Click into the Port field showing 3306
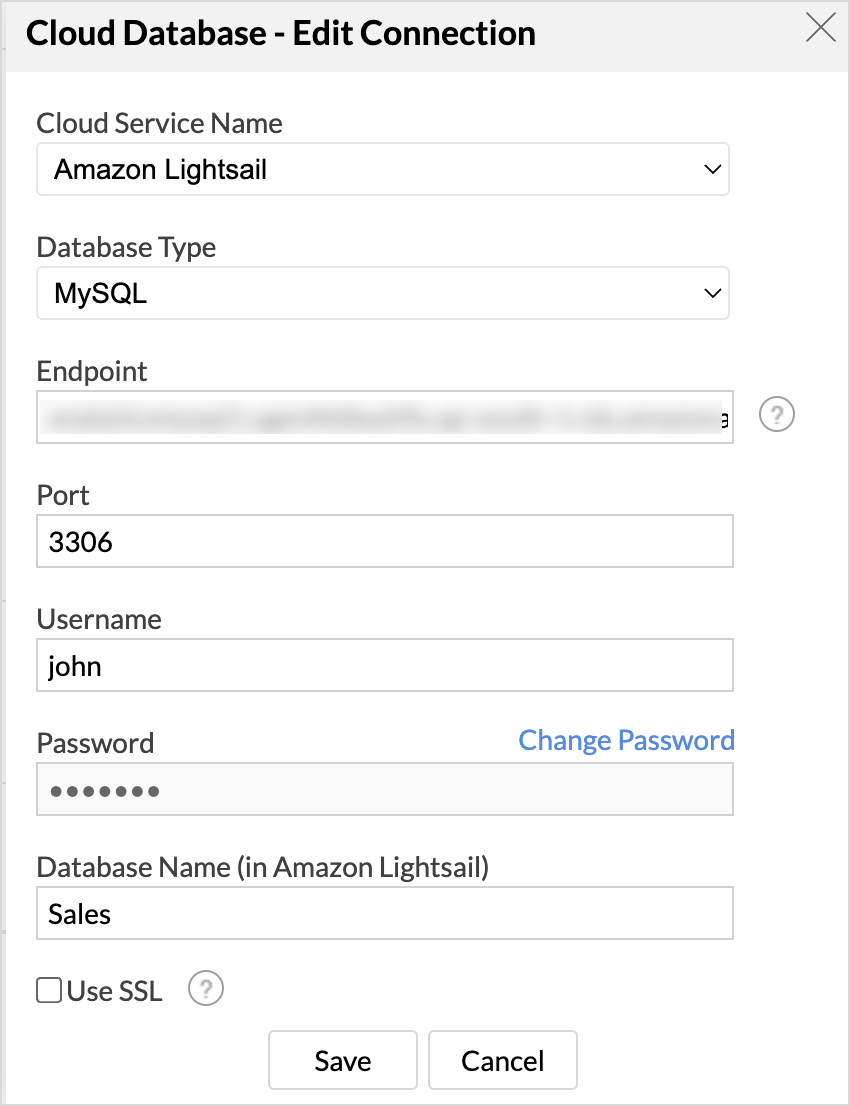 tap(385, 541)
